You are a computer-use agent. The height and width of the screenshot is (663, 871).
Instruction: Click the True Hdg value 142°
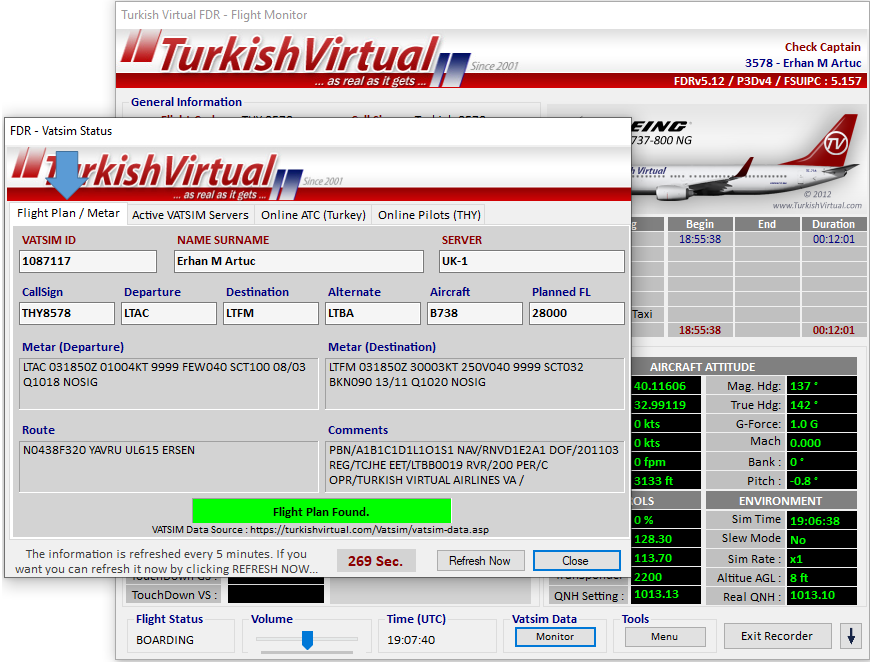822,405
